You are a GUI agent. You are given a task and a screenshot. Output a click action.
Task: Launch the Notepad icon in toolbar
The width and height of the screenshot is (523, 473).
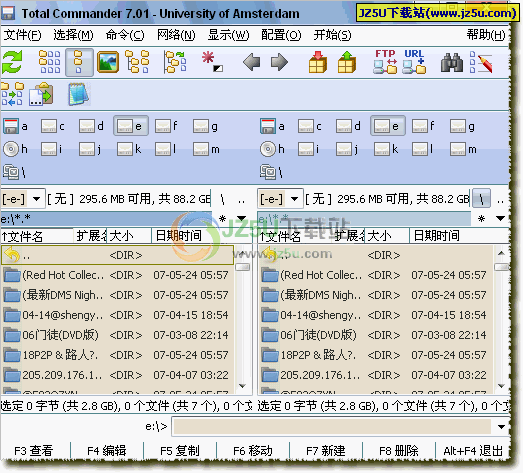point(79,94)
